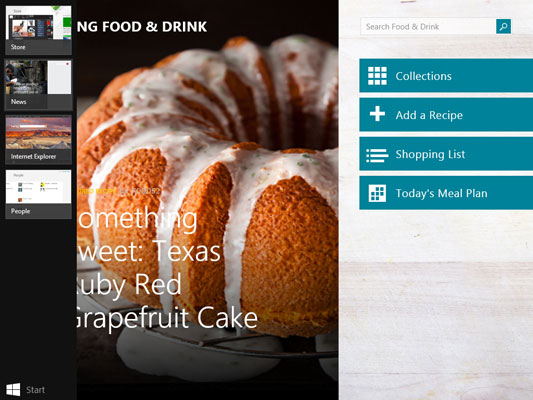Open the Texas Ruby Red Grapefruit Cake headline

167,268
